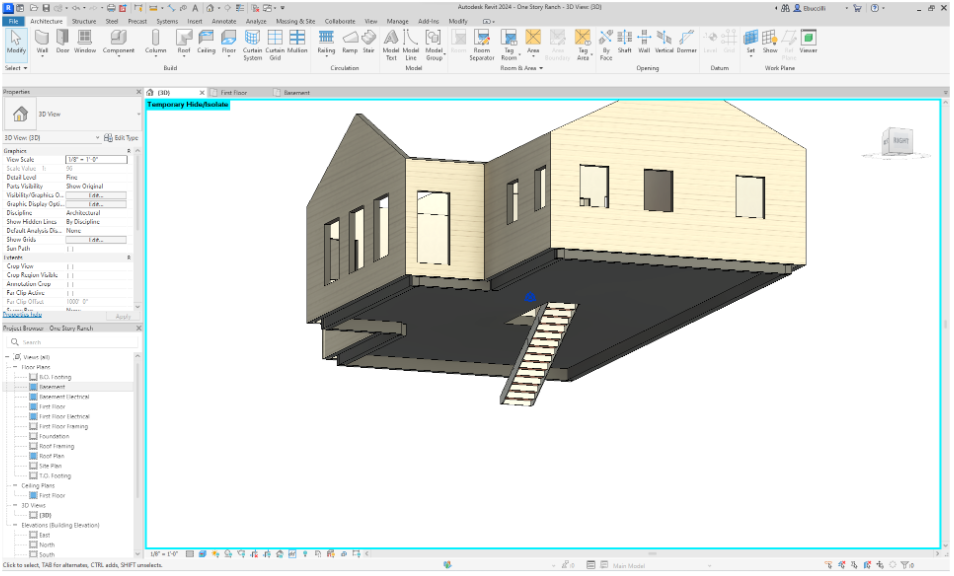Open Temporary Hide/Isolate in view control bar
The height and width of the screenshot is (576, 954).
point(291,552)
